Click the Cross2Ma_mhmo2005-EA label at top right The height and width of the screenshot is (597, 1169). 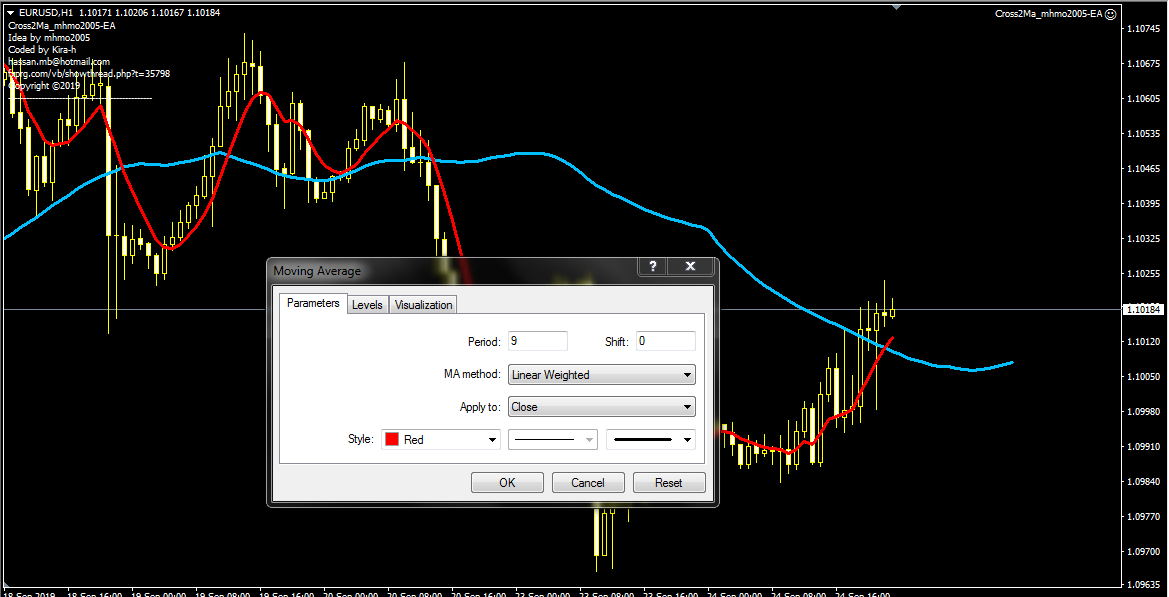point(1048,14)
